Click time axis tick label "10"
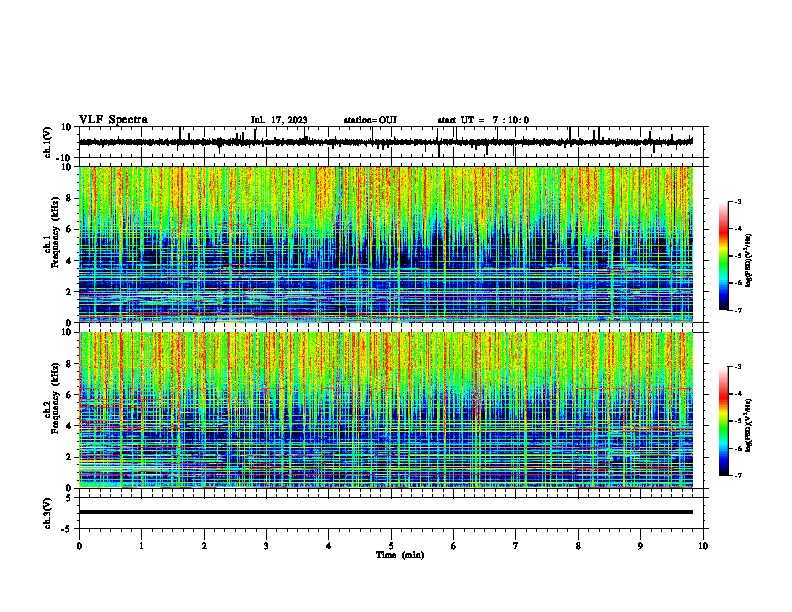This screenshot has width=792, height=612. pos(703,546)
